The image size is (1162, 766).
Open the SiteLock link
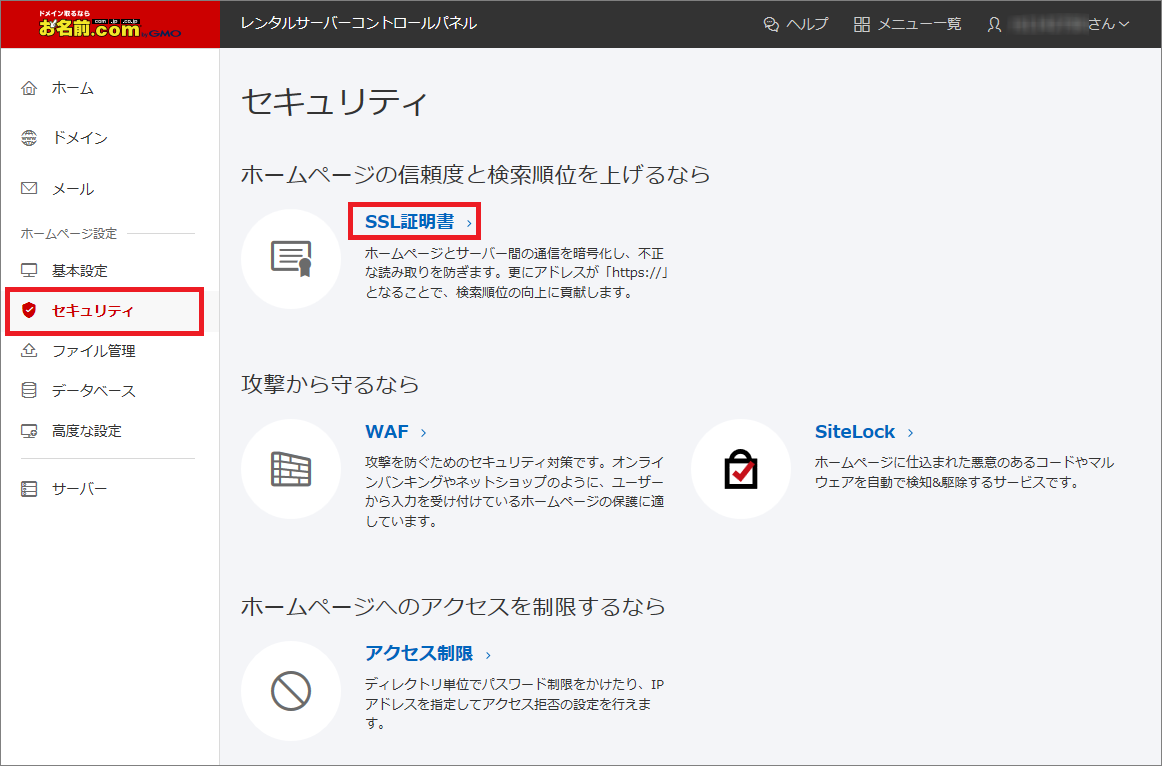(x=854, y=432)
